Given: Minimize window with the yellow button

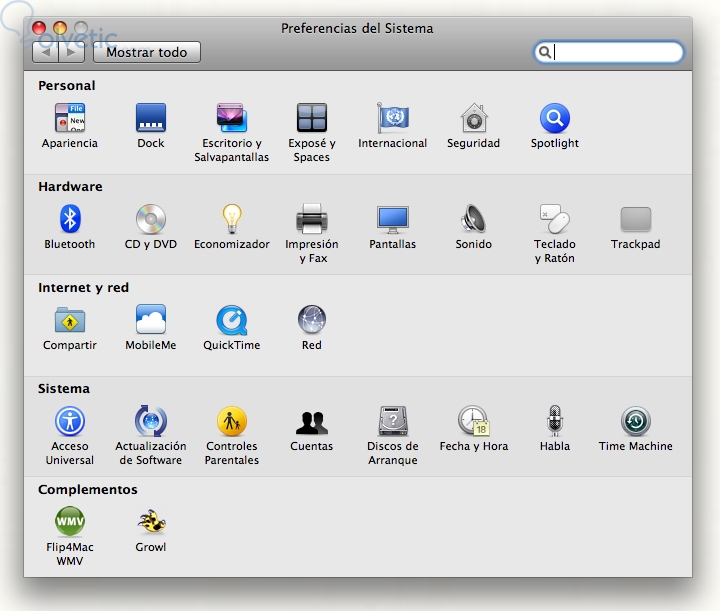Looking at the screenshot, I should [x=60, y=28].
